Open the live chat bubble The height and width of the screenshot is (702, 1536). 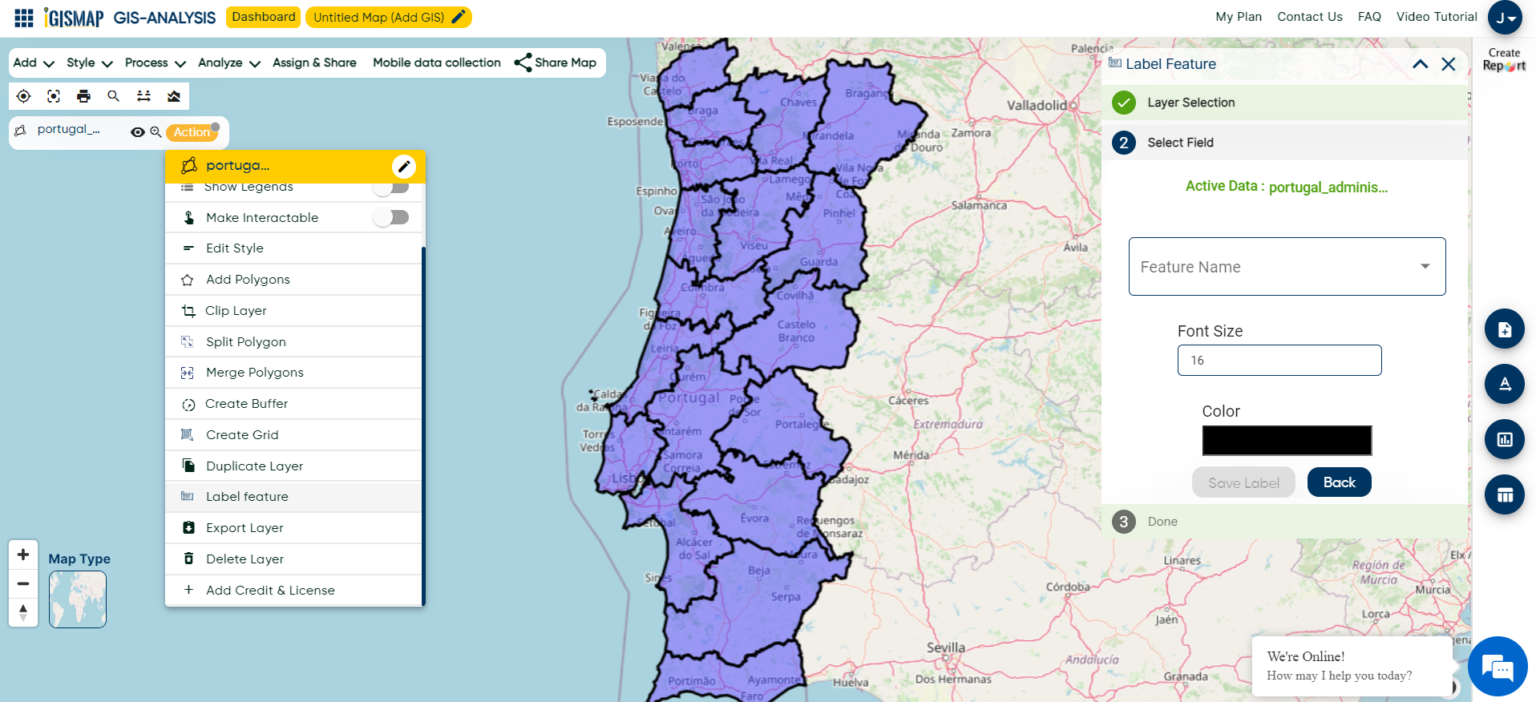1497,666
